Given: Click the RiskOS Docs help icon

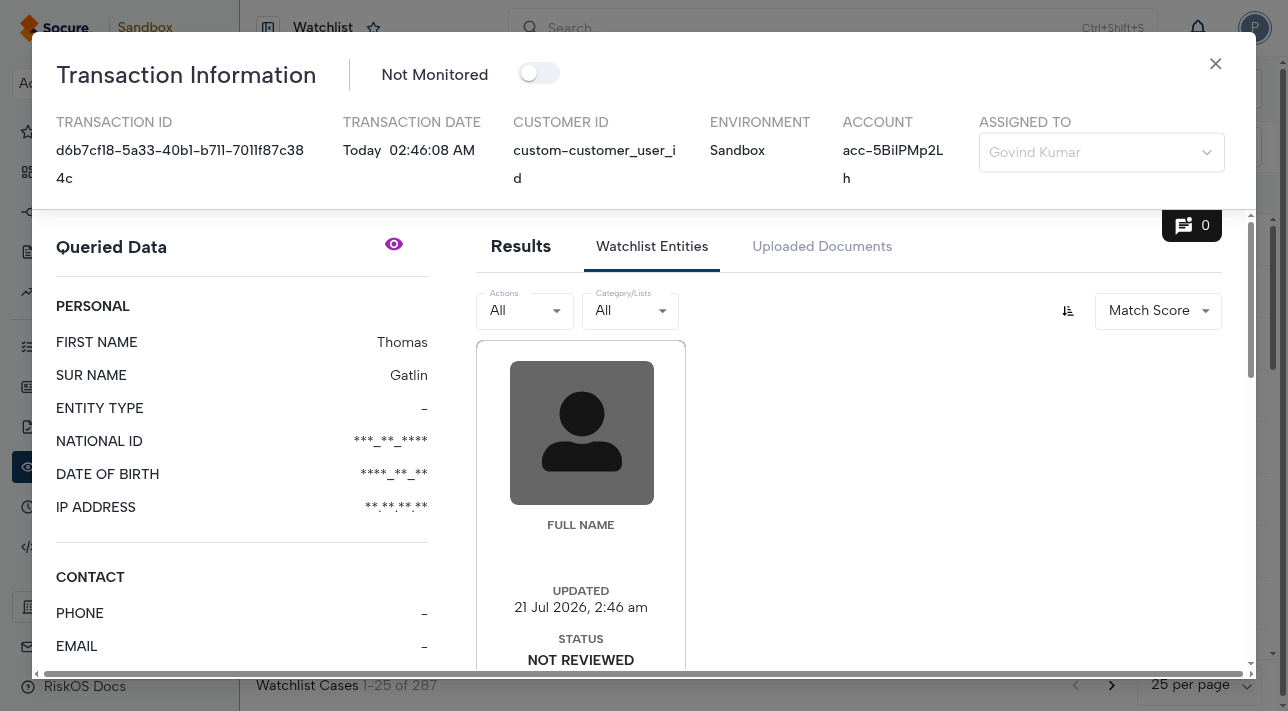Looking at the screenshot, I should (27, 686).
